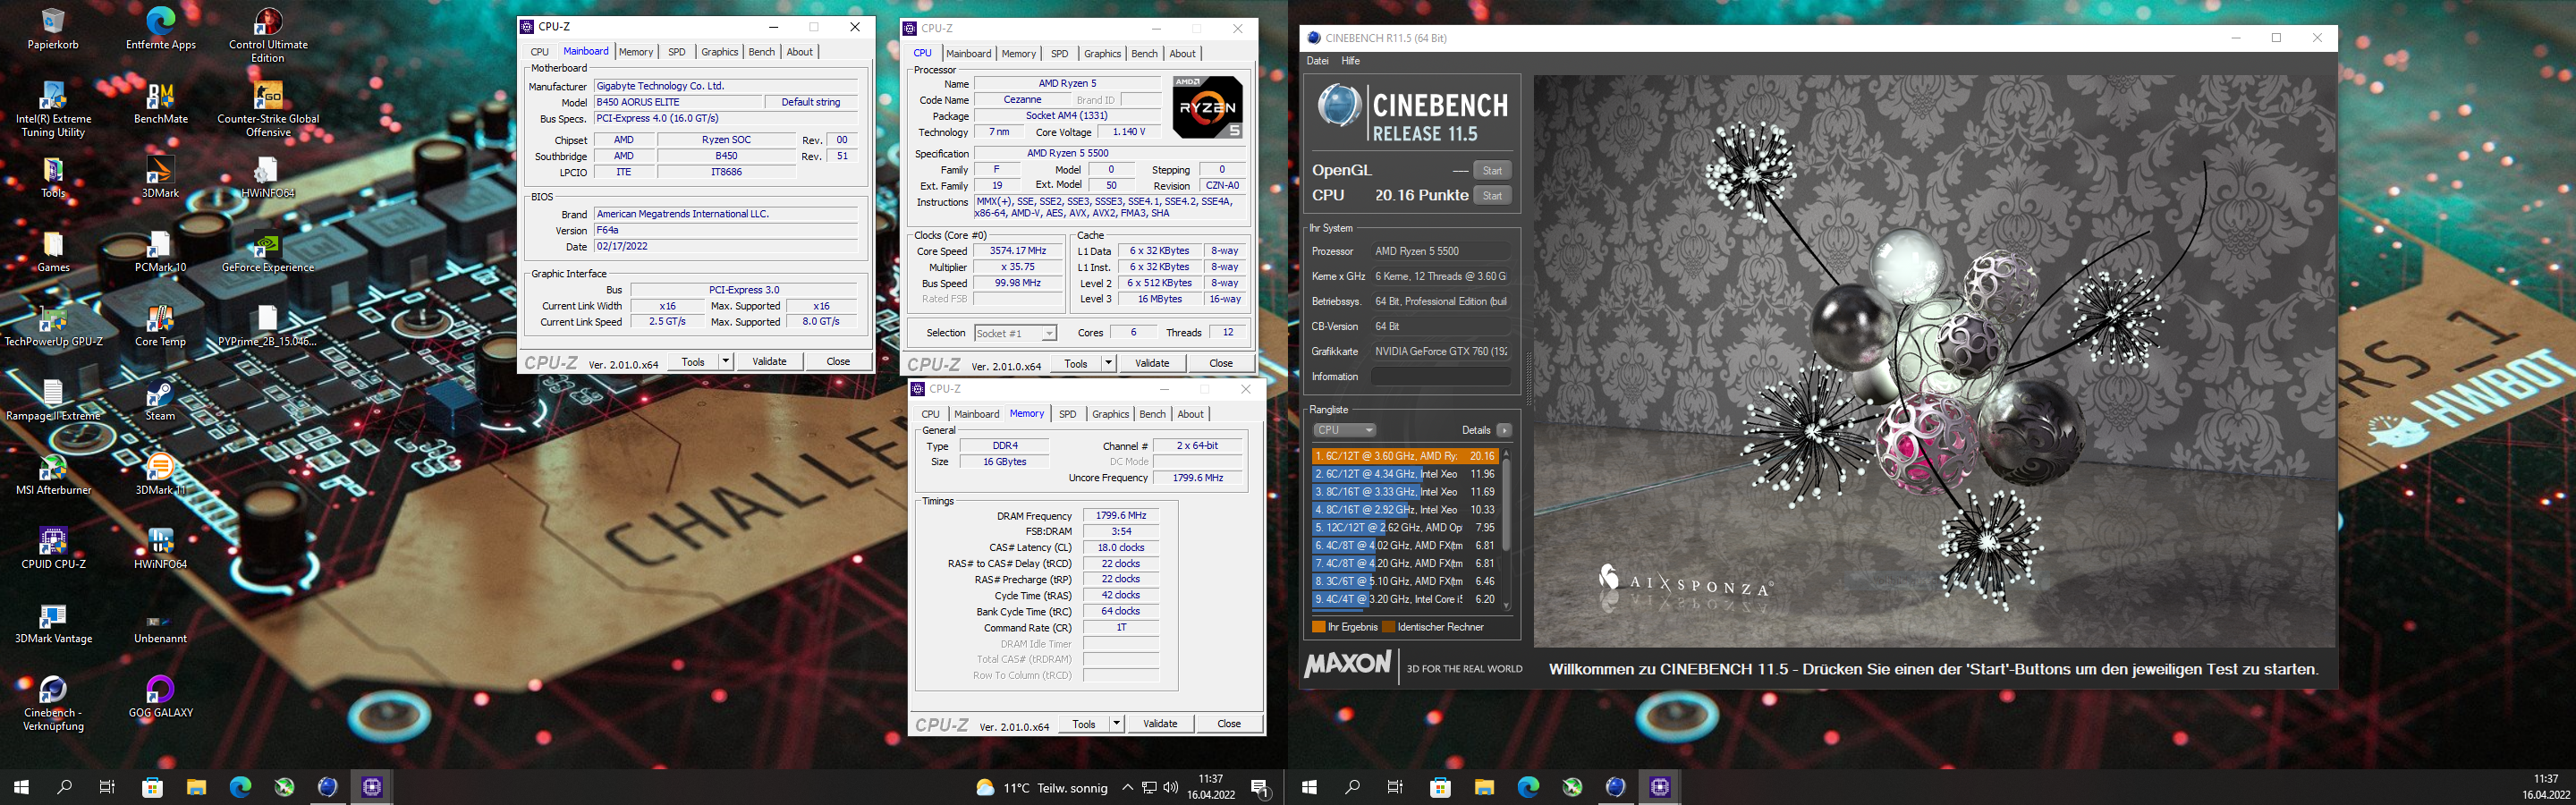The width and height of the screenshot is (2576, 805).
Task: Expand Tools dropdown arrow in Mainboard CPU-Z window
Action: [x=726, y=361]
